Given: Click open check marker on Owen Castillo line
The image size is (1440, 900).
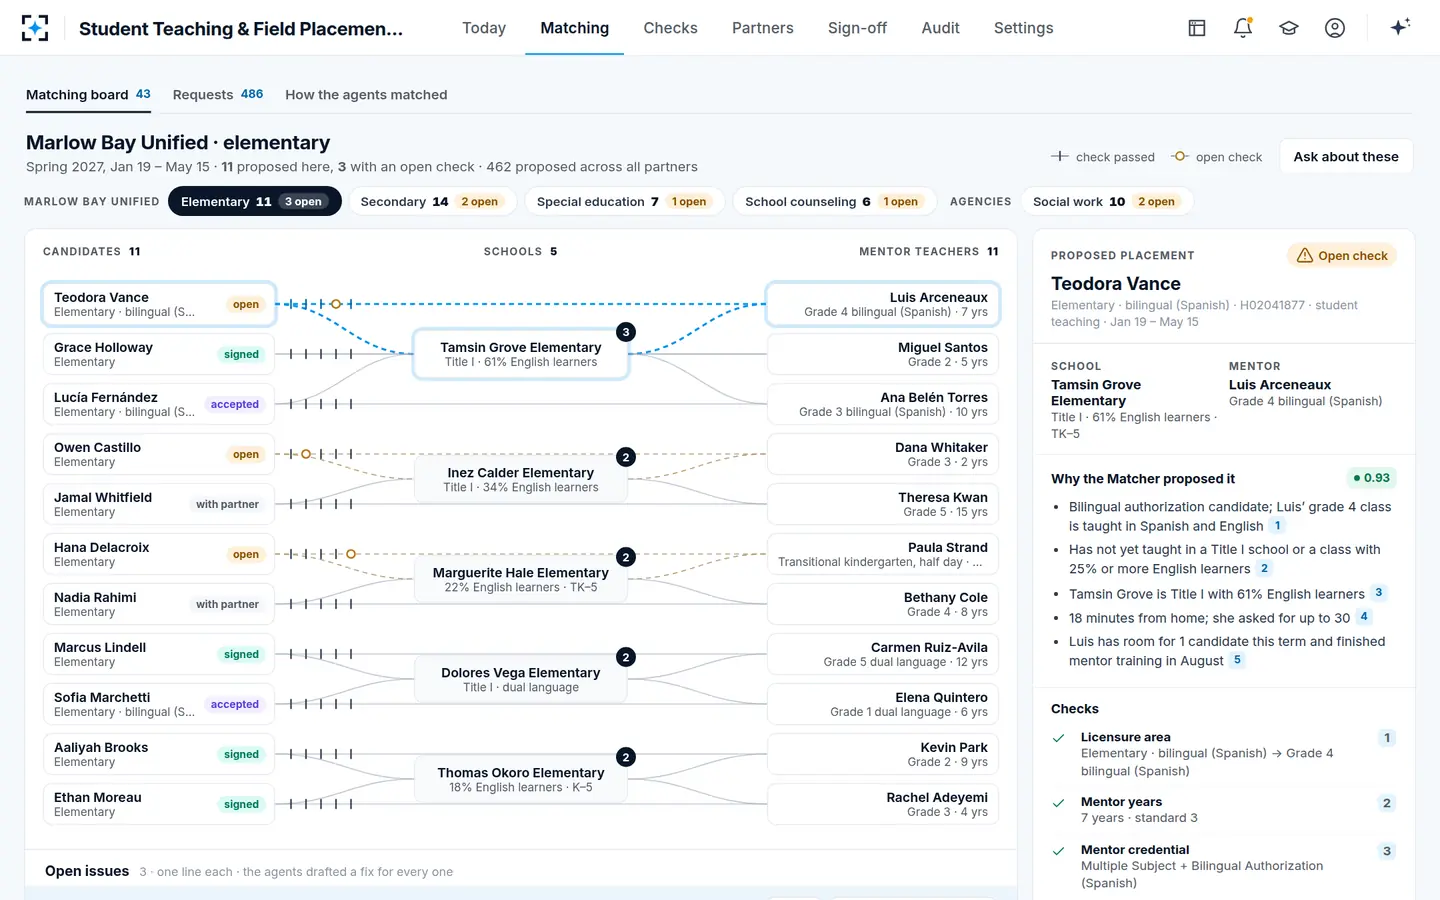Looking at the screenshot, I should [x=306, y=454].
